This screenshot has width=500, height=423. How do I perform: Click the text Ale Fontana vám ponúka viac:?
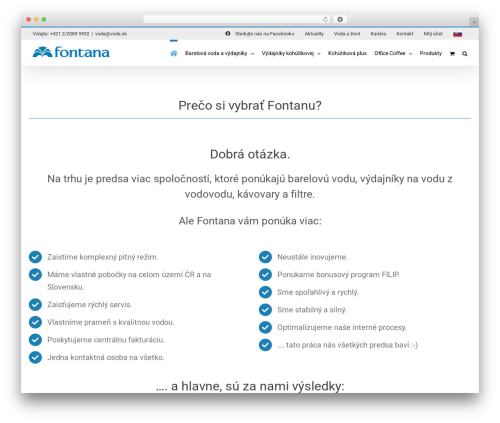(250, 221)
